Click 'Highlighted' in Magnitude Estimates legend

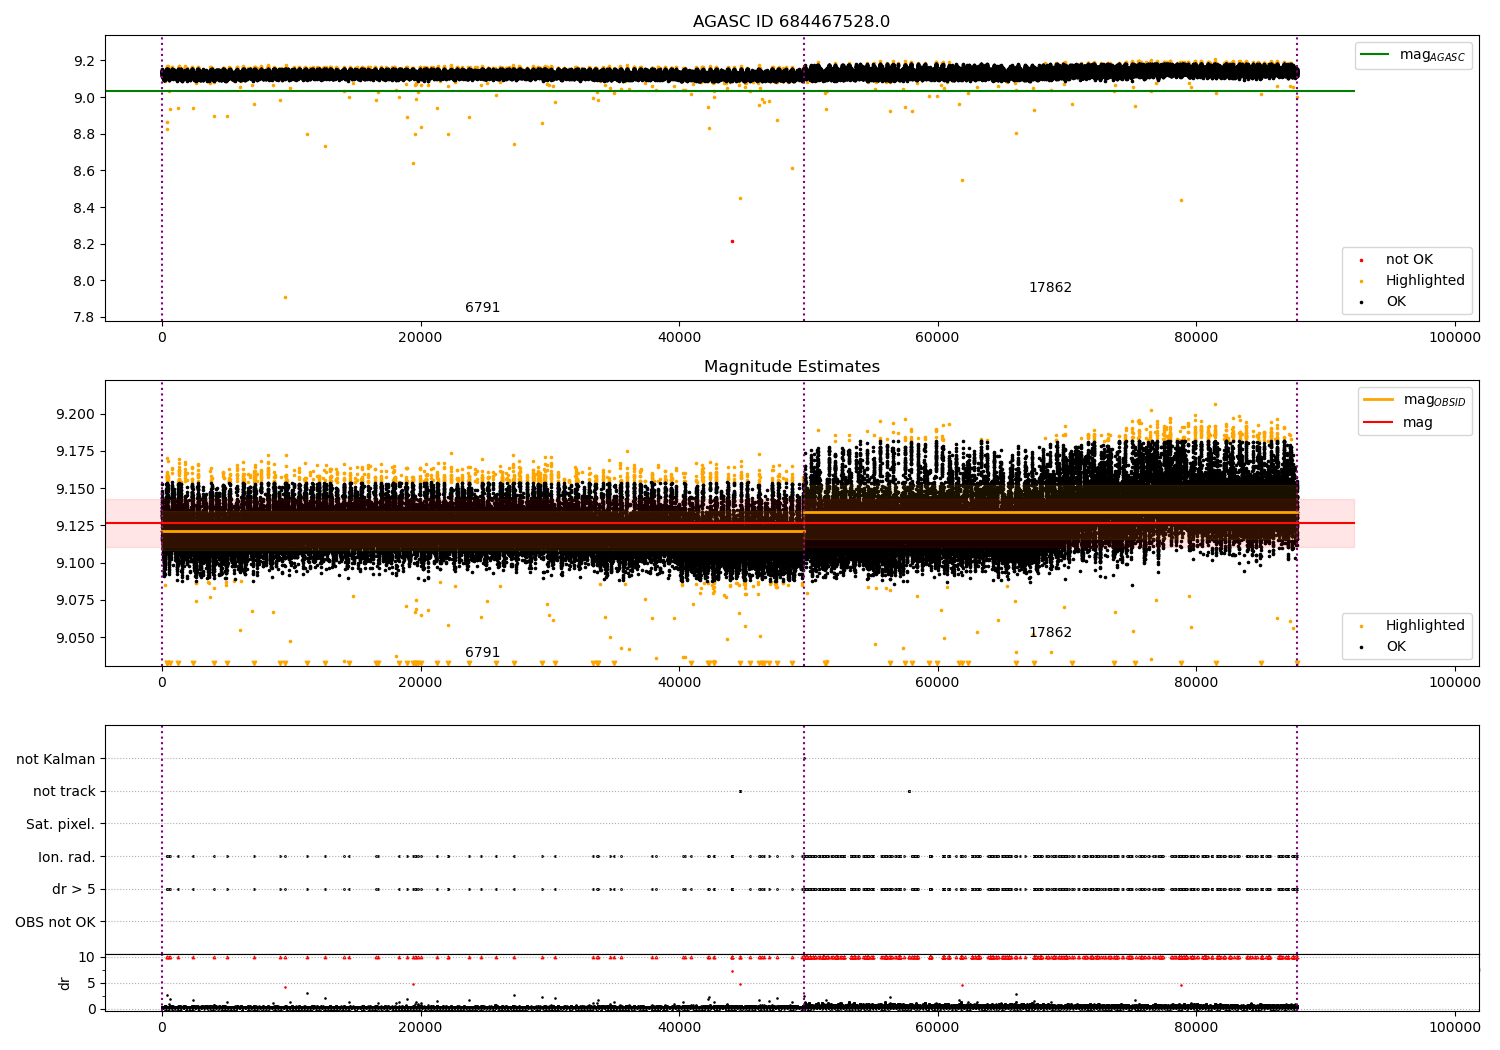pyautogui.click(x=1424, y=626)
